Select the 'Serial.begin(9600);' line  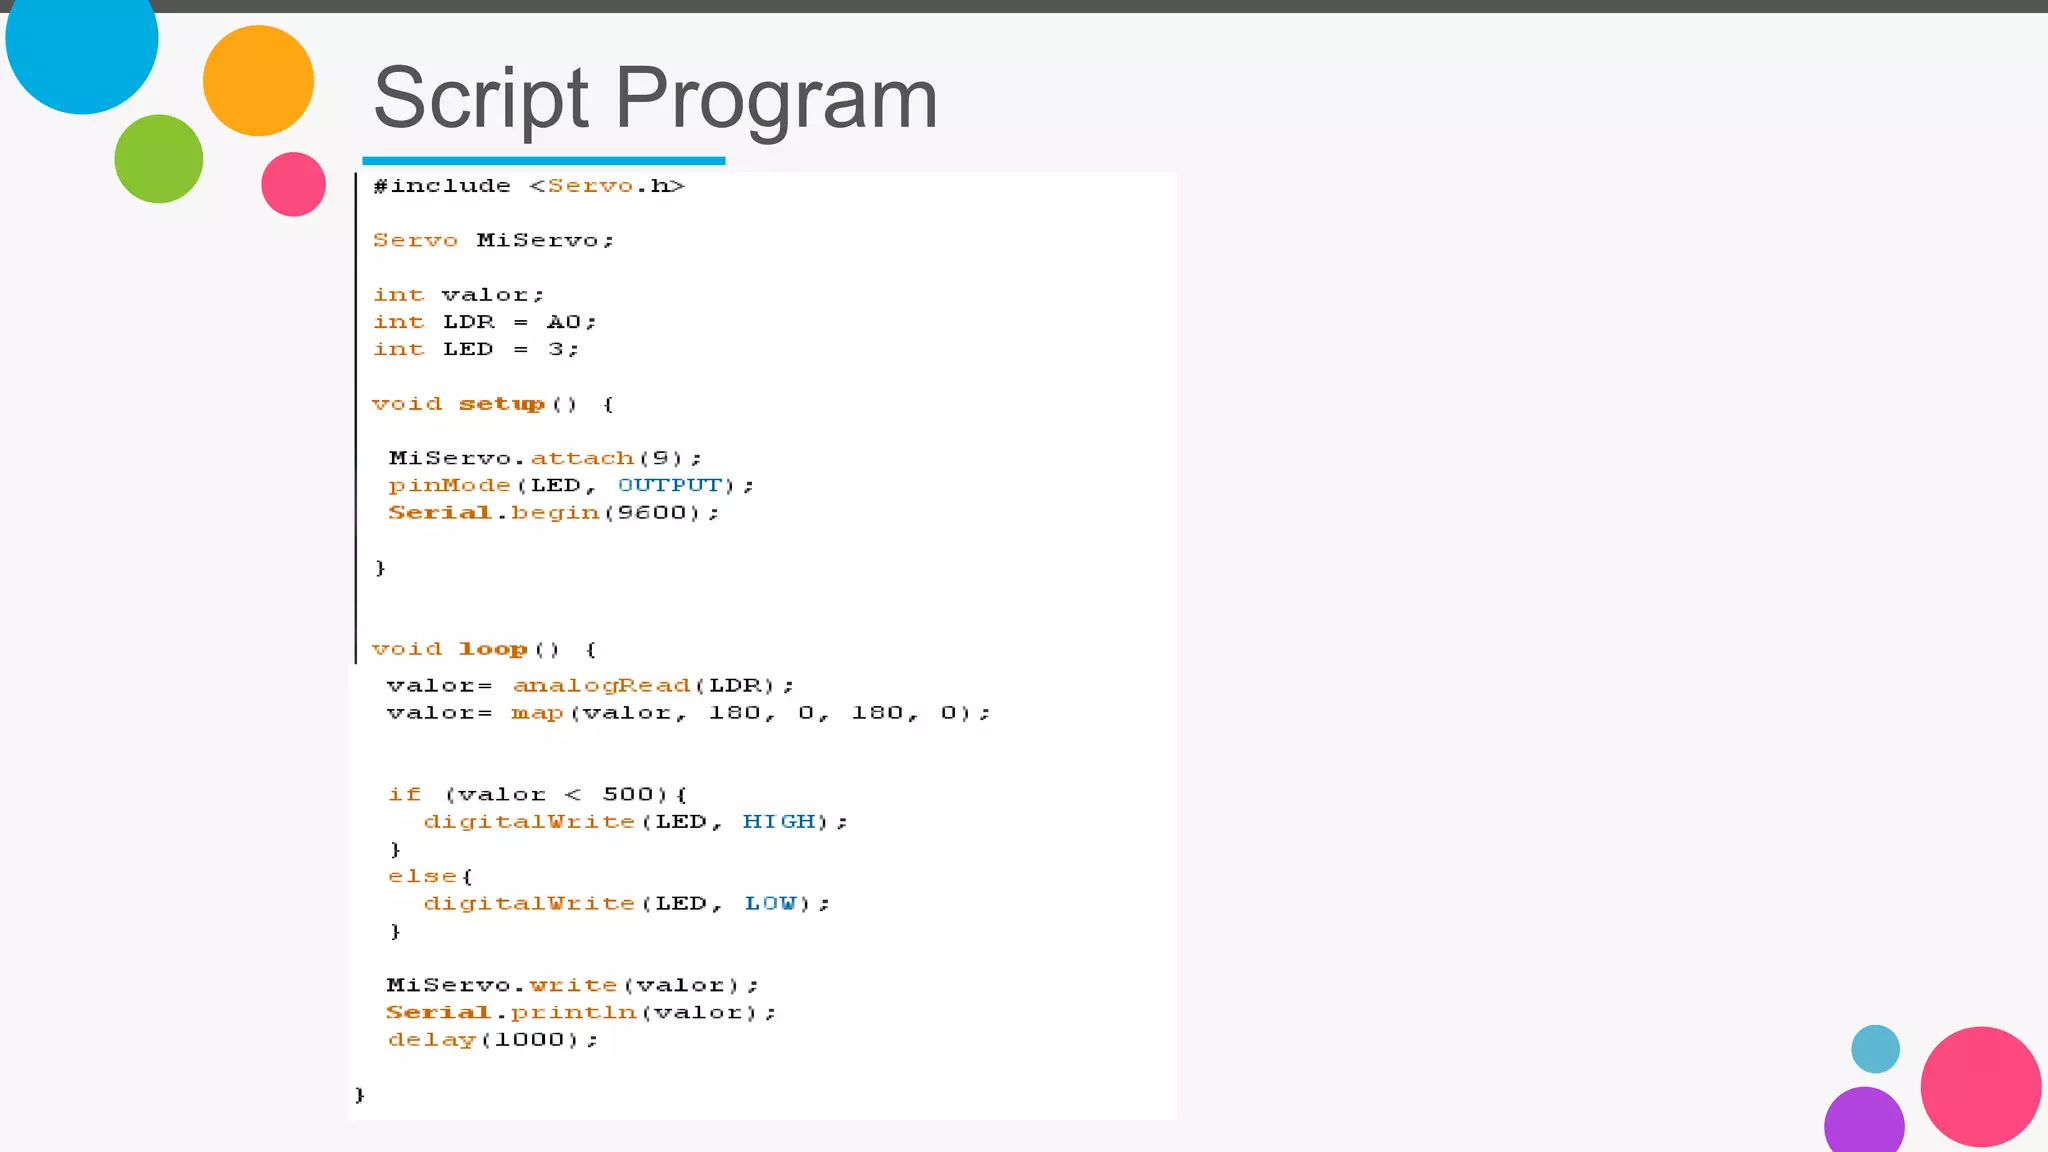pos(554,513)
